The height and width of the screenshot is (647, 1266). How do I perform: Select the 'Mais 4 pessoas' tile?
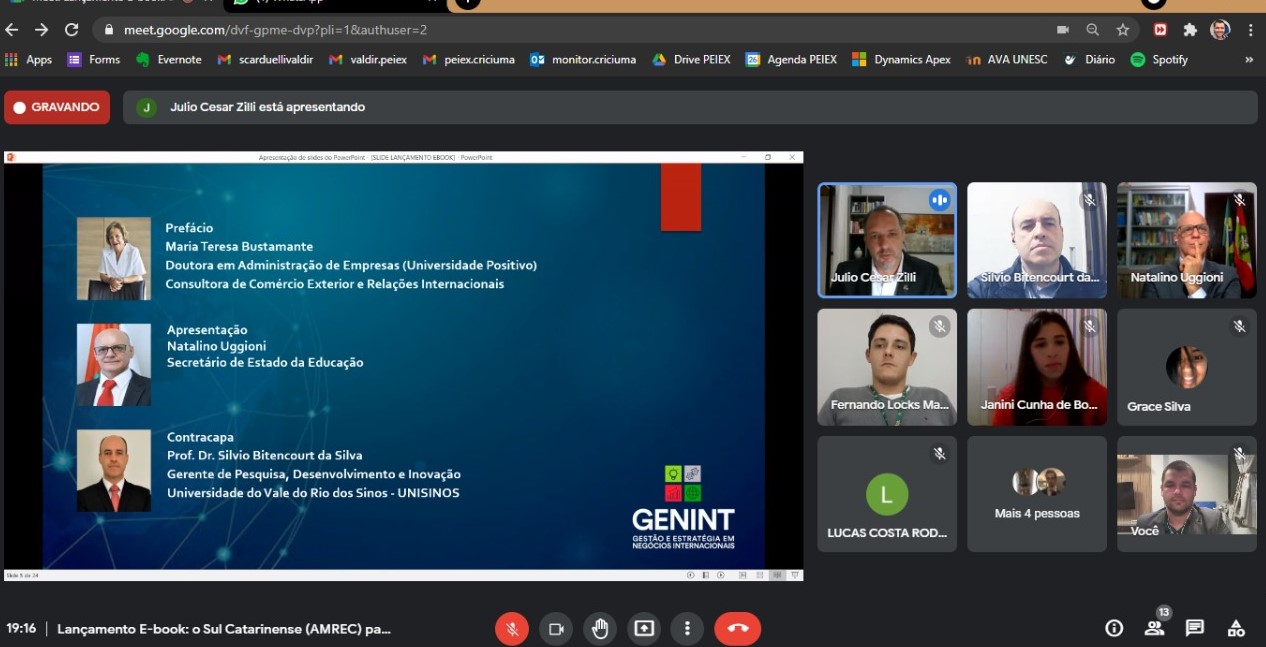[1036, 494]
